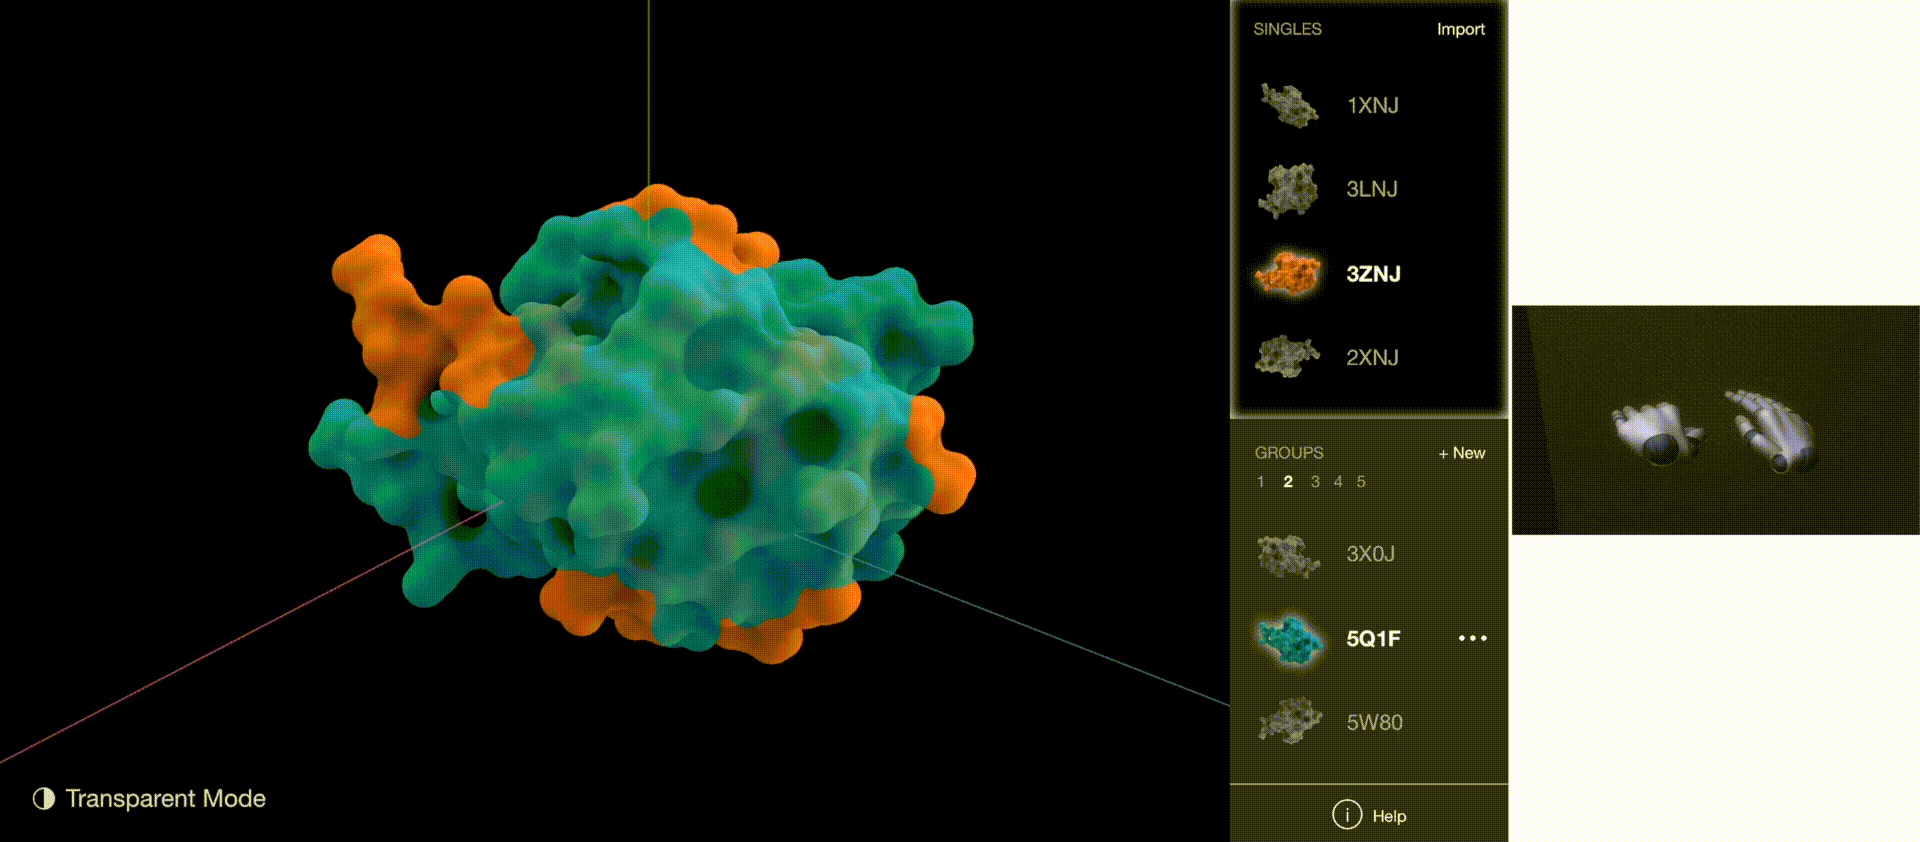The height and width of the screenshot is (842, 1920).
Task: Select the 5W80 molecule thumbnail
Action: pos(1290,722)
